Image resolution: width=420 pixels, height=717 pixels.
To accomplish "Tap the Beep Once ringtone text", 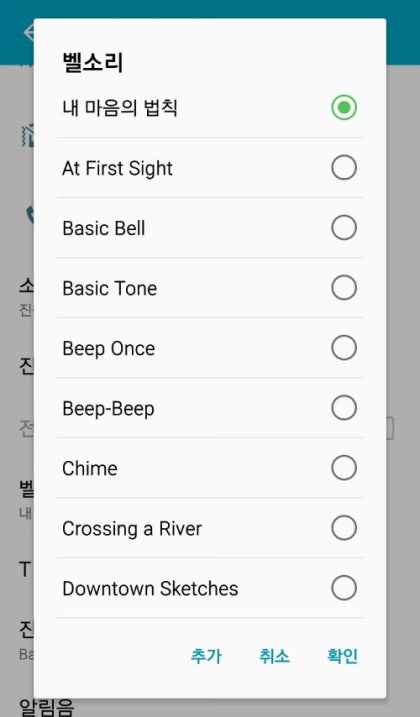I will coord(108,349).
